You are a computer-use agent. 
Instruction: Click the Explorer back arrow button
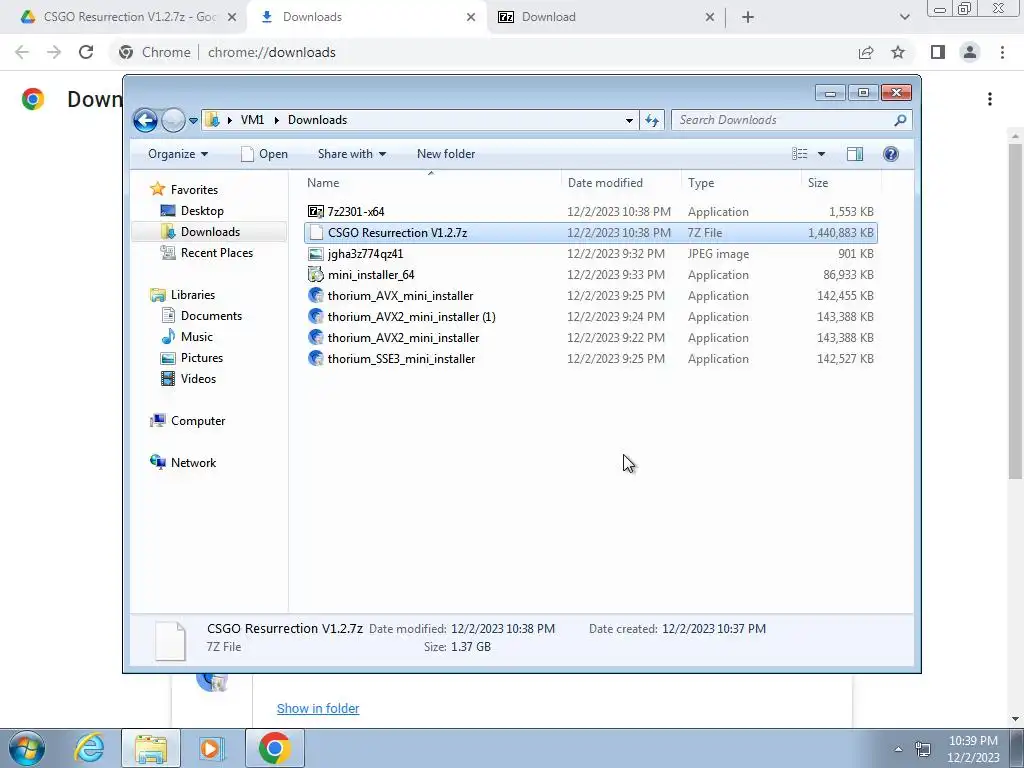pos(145,120)
